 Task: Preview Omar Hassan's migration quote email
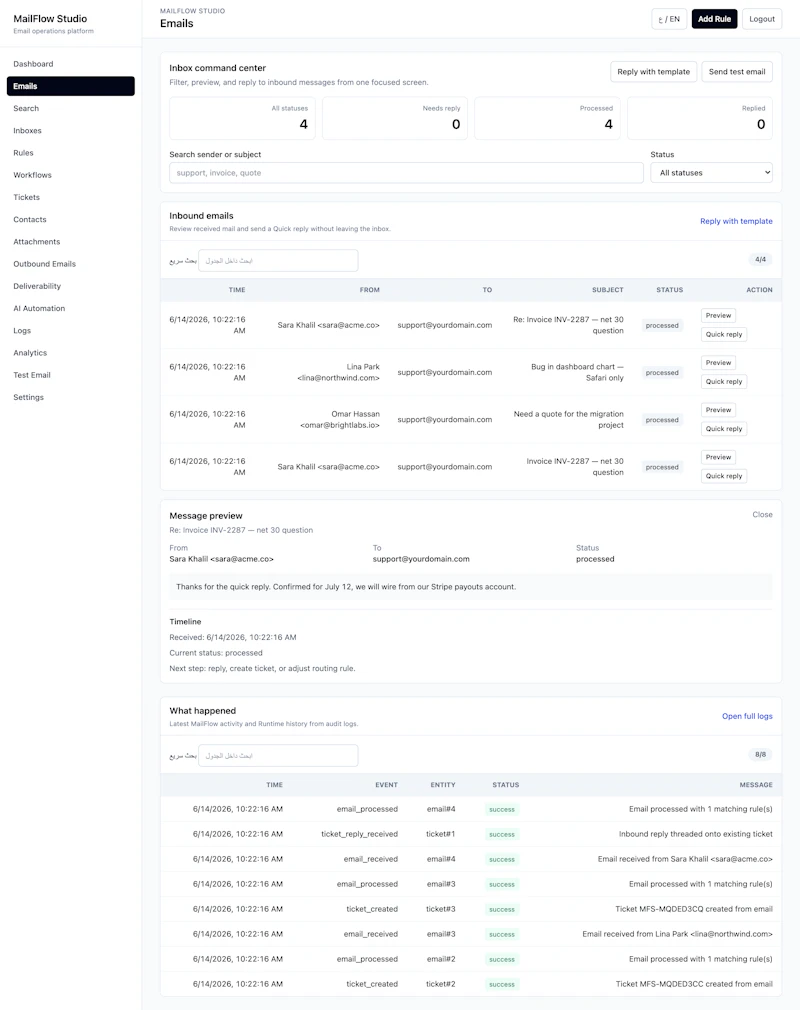point(718,410)
